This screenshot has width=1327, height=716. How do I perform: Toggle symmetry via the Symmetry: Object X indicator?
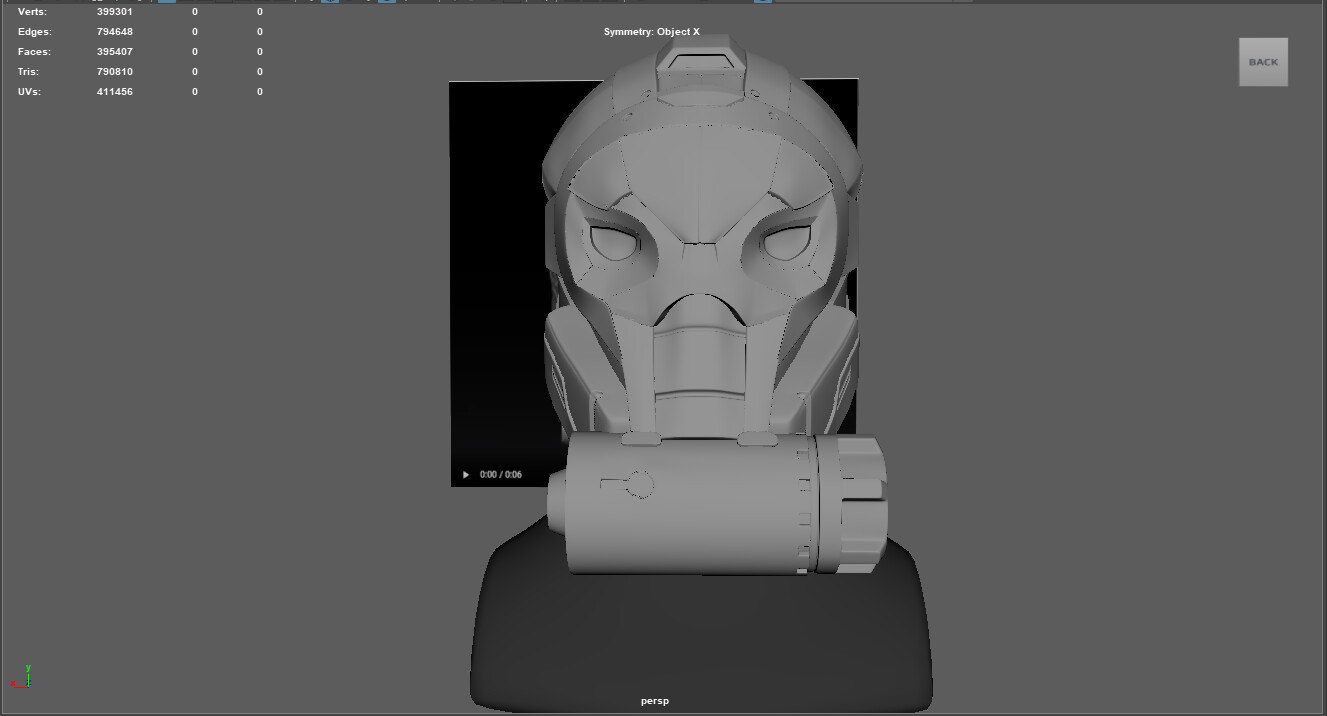tap(654, 31)
